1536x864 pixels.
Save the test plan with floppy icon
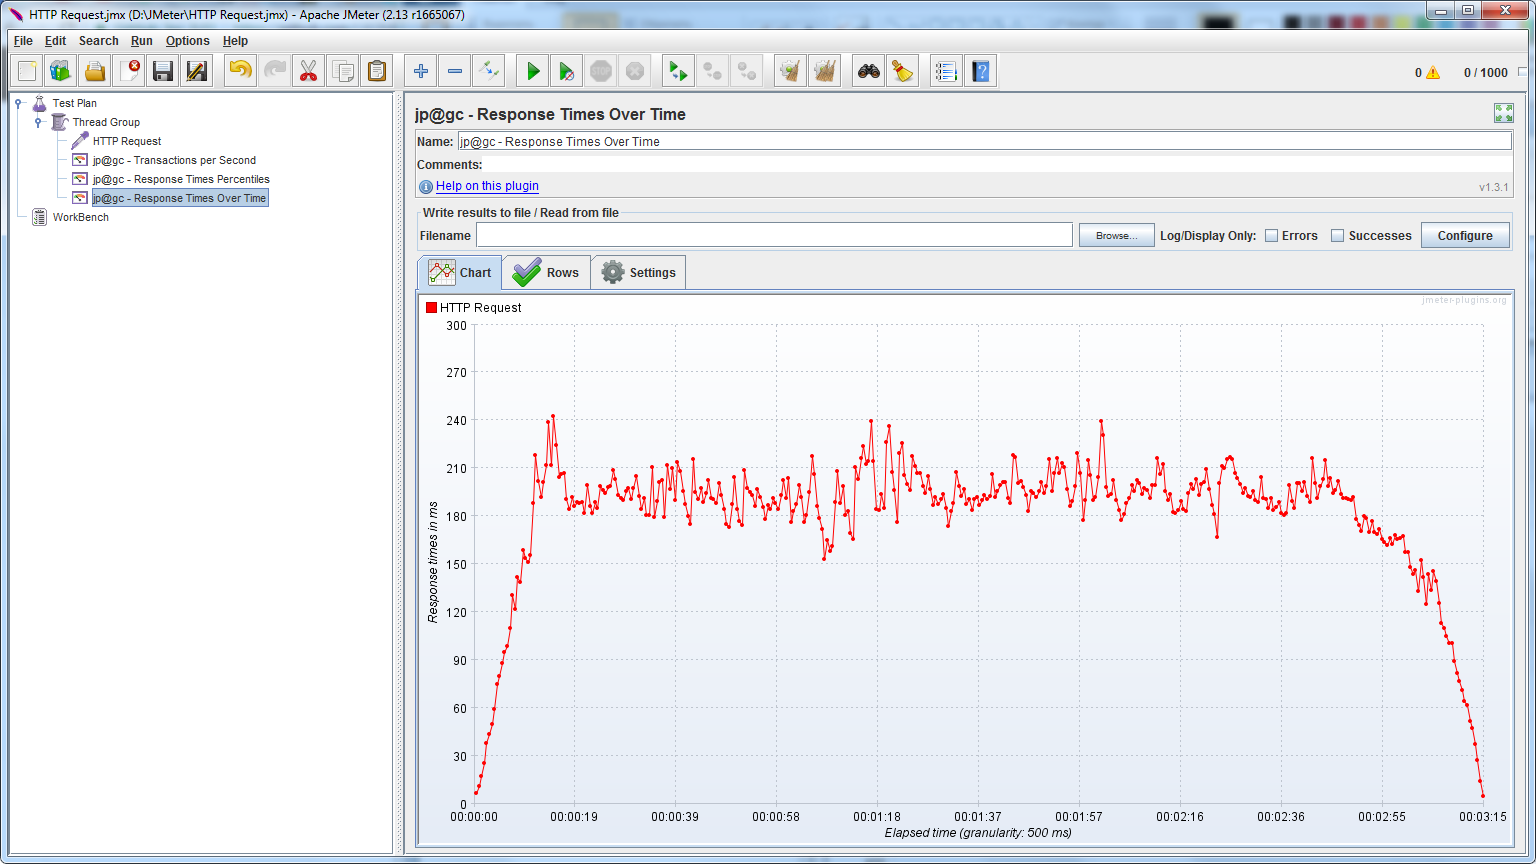(x=163, y=71)
